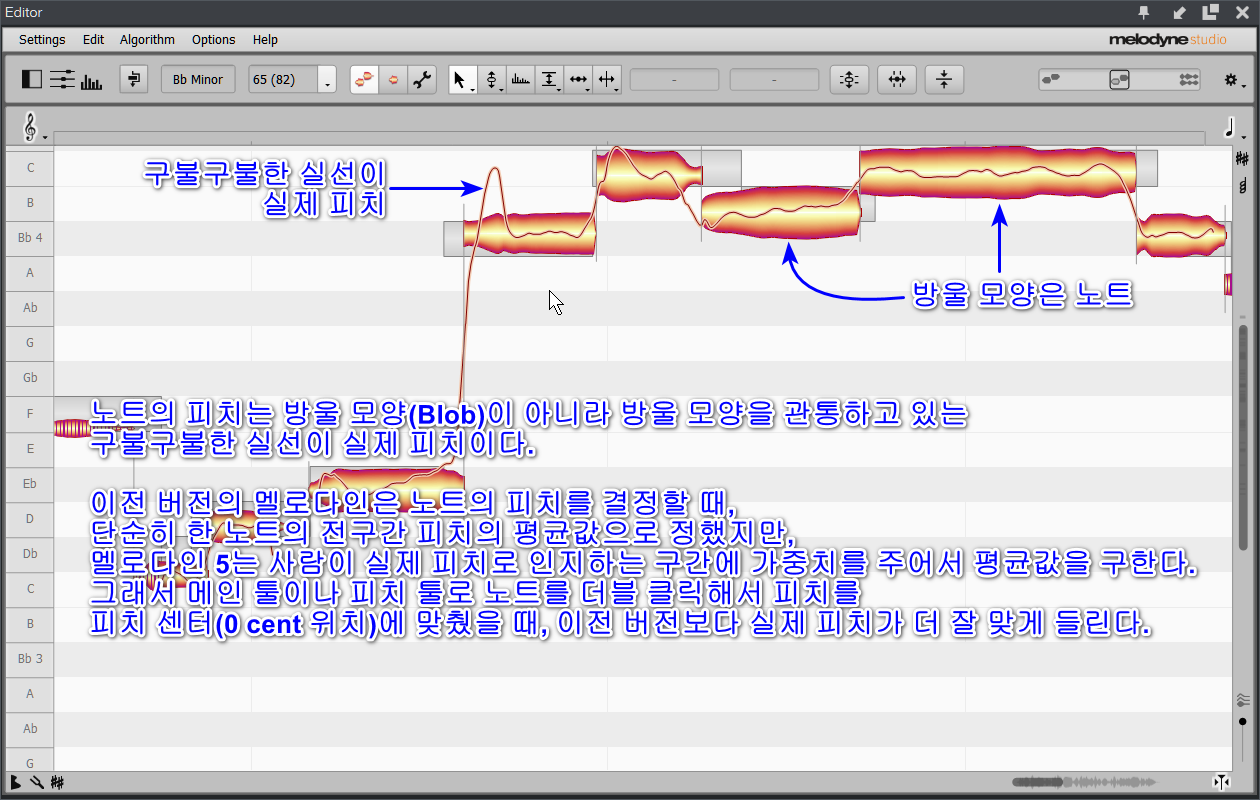
Task: Open the Edit menu
Action: 93,40
